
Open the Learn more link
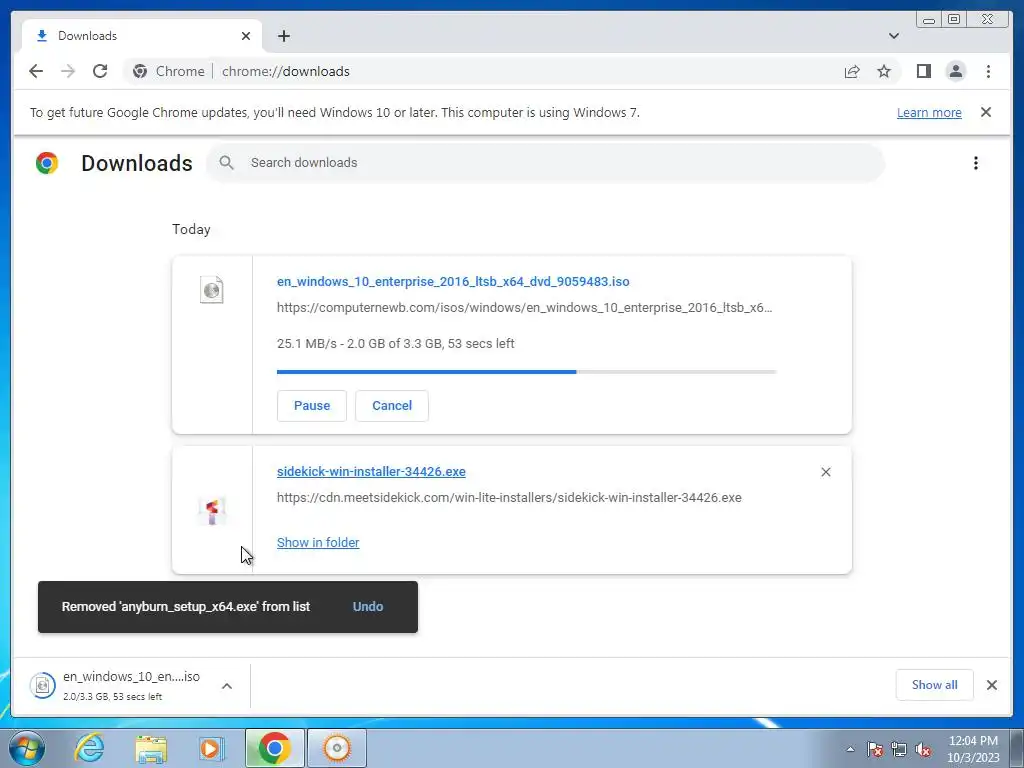pyautogui.click(x=929, y=112)
